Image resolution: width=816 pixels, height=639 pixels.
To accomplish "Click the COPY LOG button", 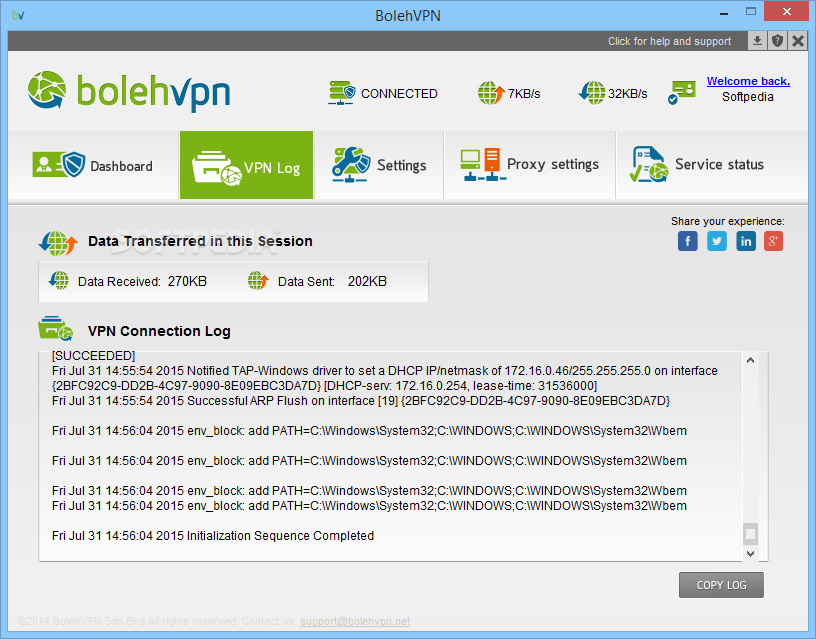I will 721,585.
